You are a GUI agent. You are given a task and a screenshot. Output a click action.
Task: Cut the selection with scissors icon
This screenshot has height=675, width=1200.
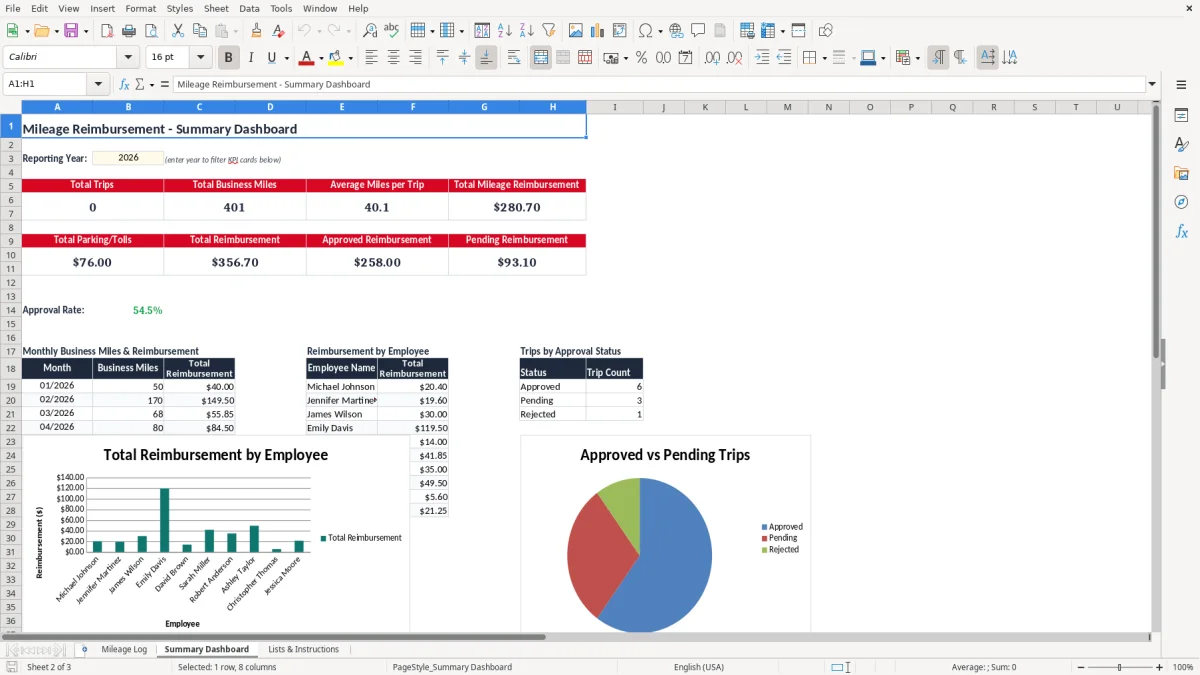coord(178,31)
